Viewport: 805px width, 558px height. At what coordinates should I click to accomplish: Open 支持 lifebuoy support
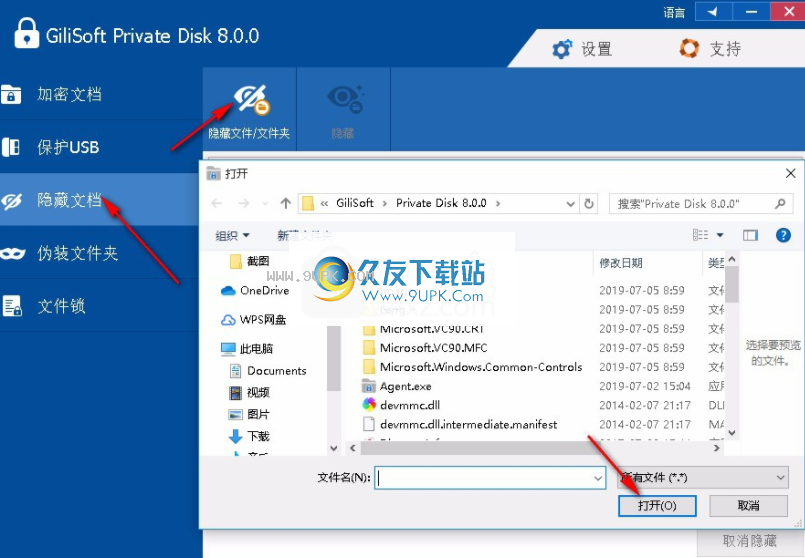click(710, 49)
